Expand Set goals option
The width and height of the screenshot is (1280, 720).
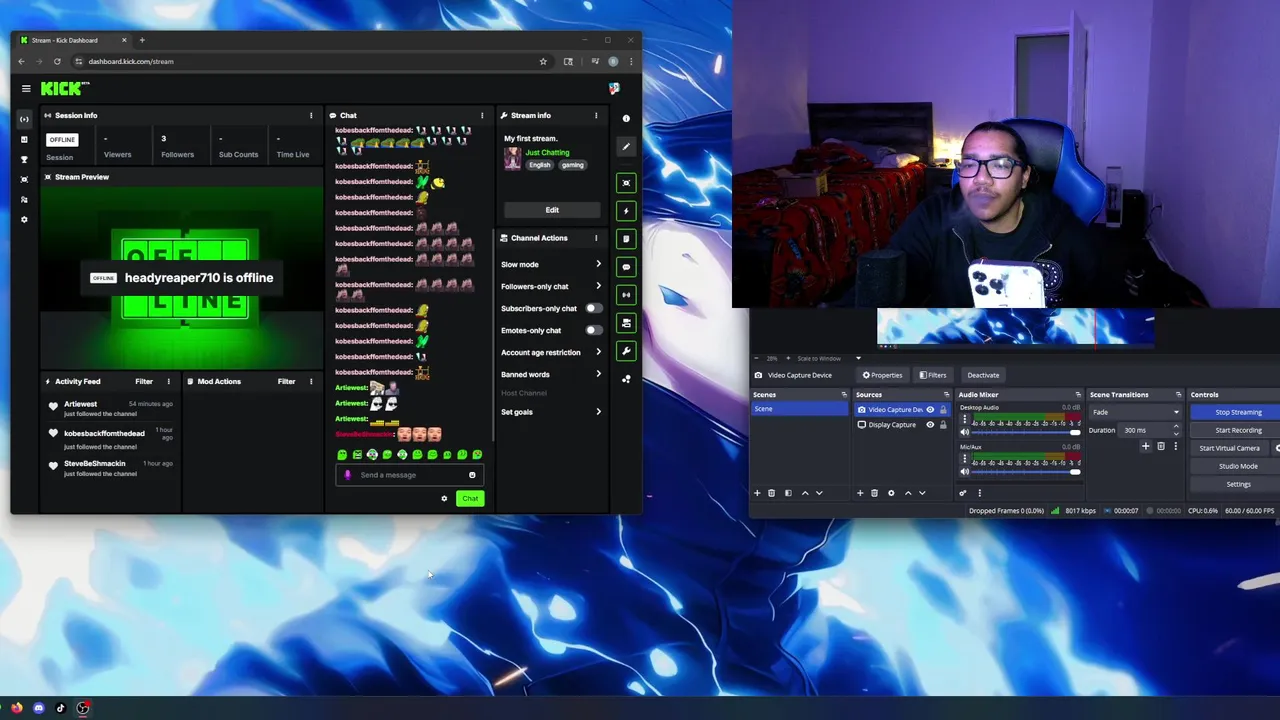[598, 412]
